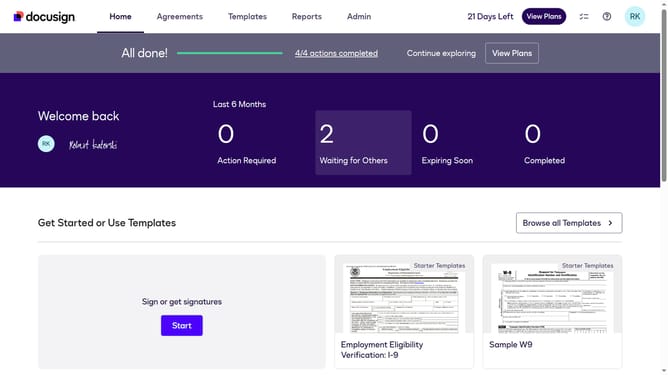Click the All done progress bar
The height and width of the screenshot is (375, 668).
pos(230,53)
